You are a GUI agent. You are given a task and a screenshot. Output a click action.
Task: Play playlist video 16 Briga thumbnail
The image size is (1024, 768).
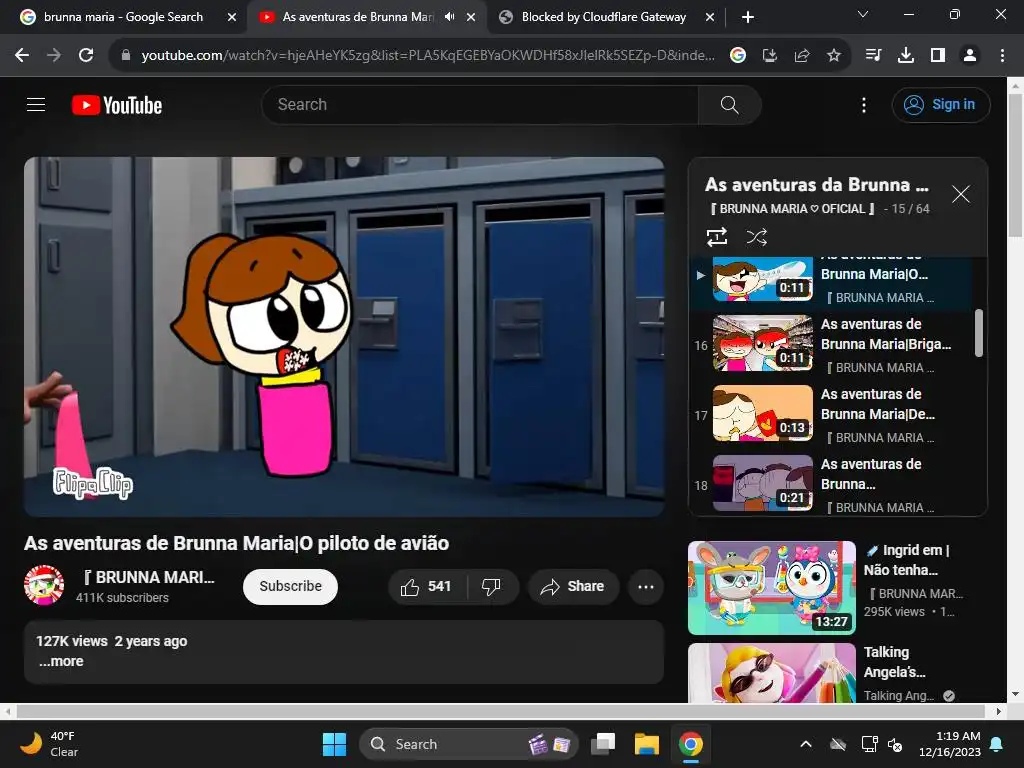pyautogui.click(x=763, y=343)
